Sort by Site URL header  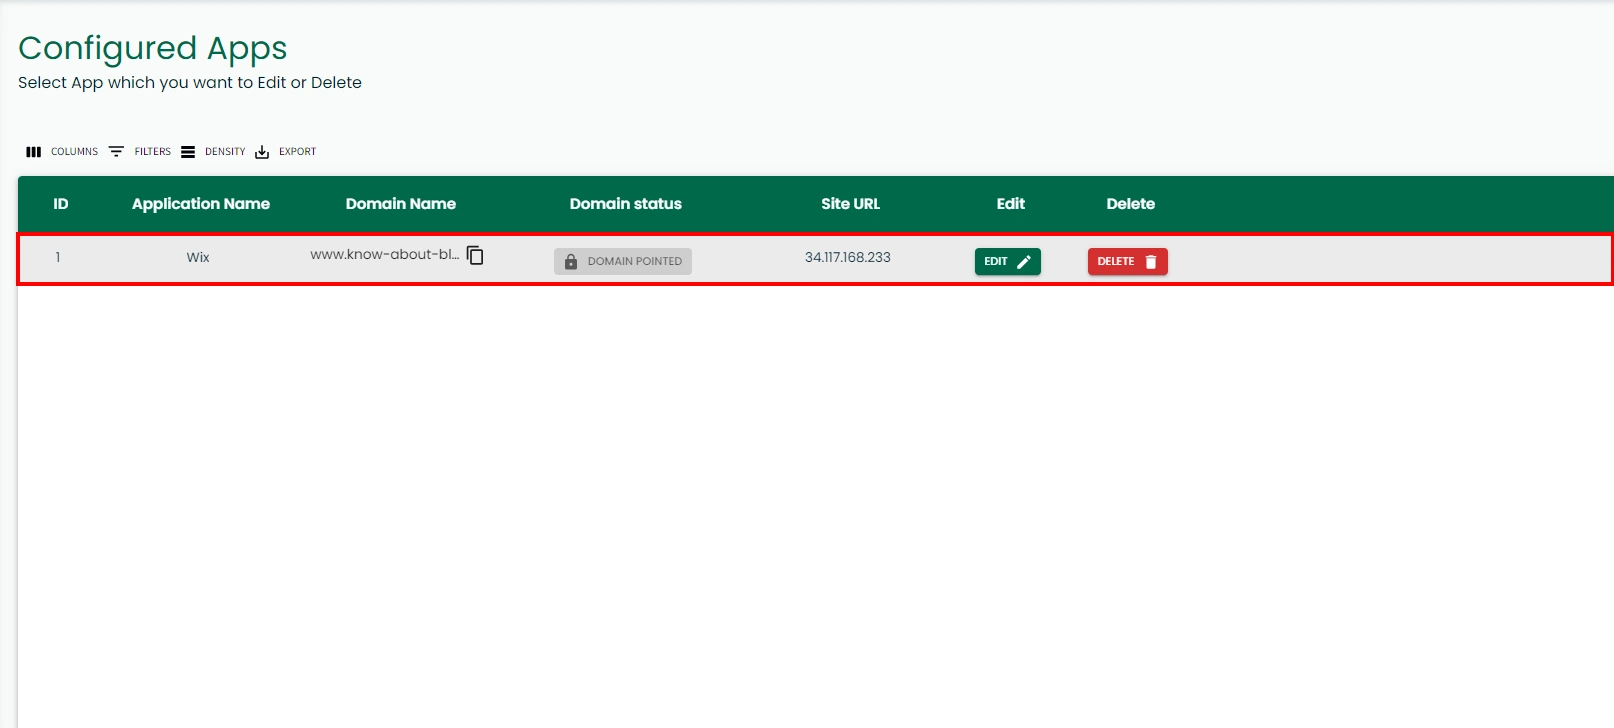[x=851, y=204]
